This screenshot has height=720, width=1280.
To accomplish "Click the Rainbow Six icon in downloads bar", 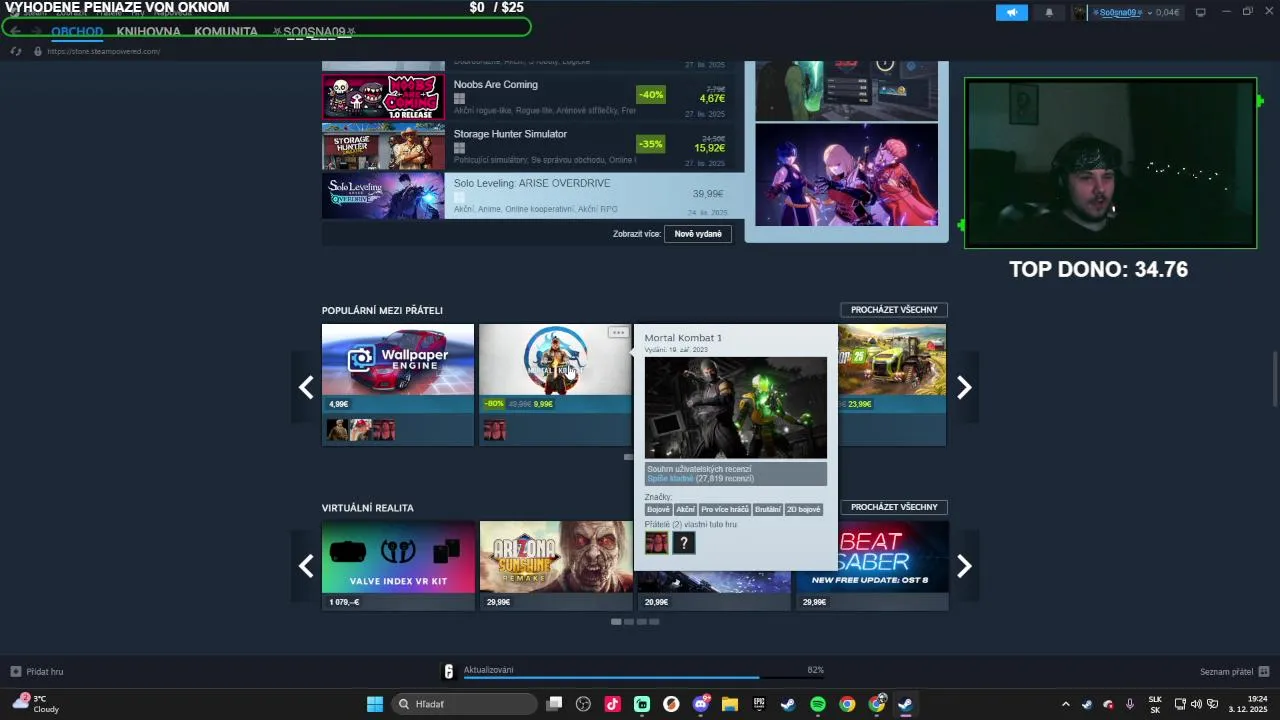I will click(449, 672).
